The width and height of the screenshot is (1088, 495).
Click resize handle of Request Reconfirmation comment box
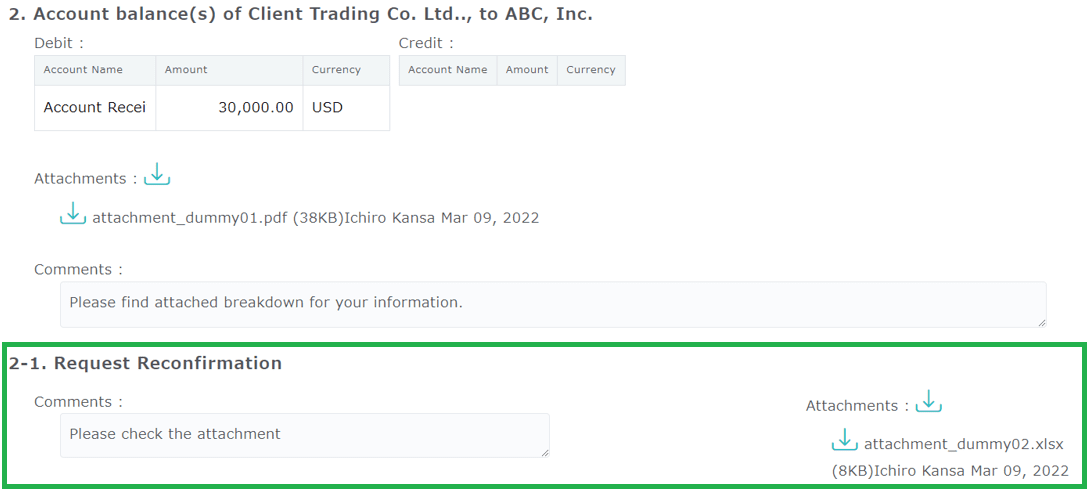coord(544,452)
